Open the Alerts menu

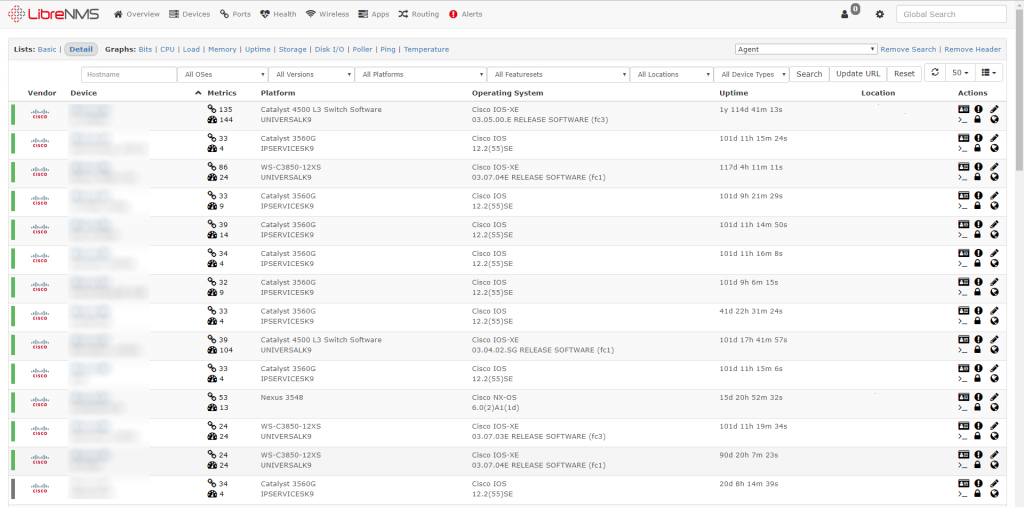point(466,14)
